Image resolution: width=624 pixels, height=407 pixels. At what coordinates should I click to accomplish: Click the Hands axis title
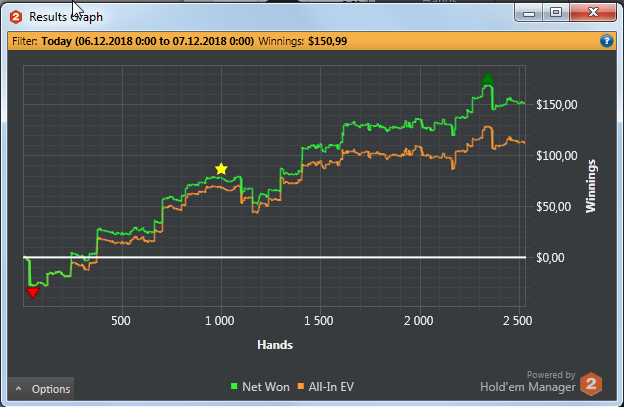[275, 345]
